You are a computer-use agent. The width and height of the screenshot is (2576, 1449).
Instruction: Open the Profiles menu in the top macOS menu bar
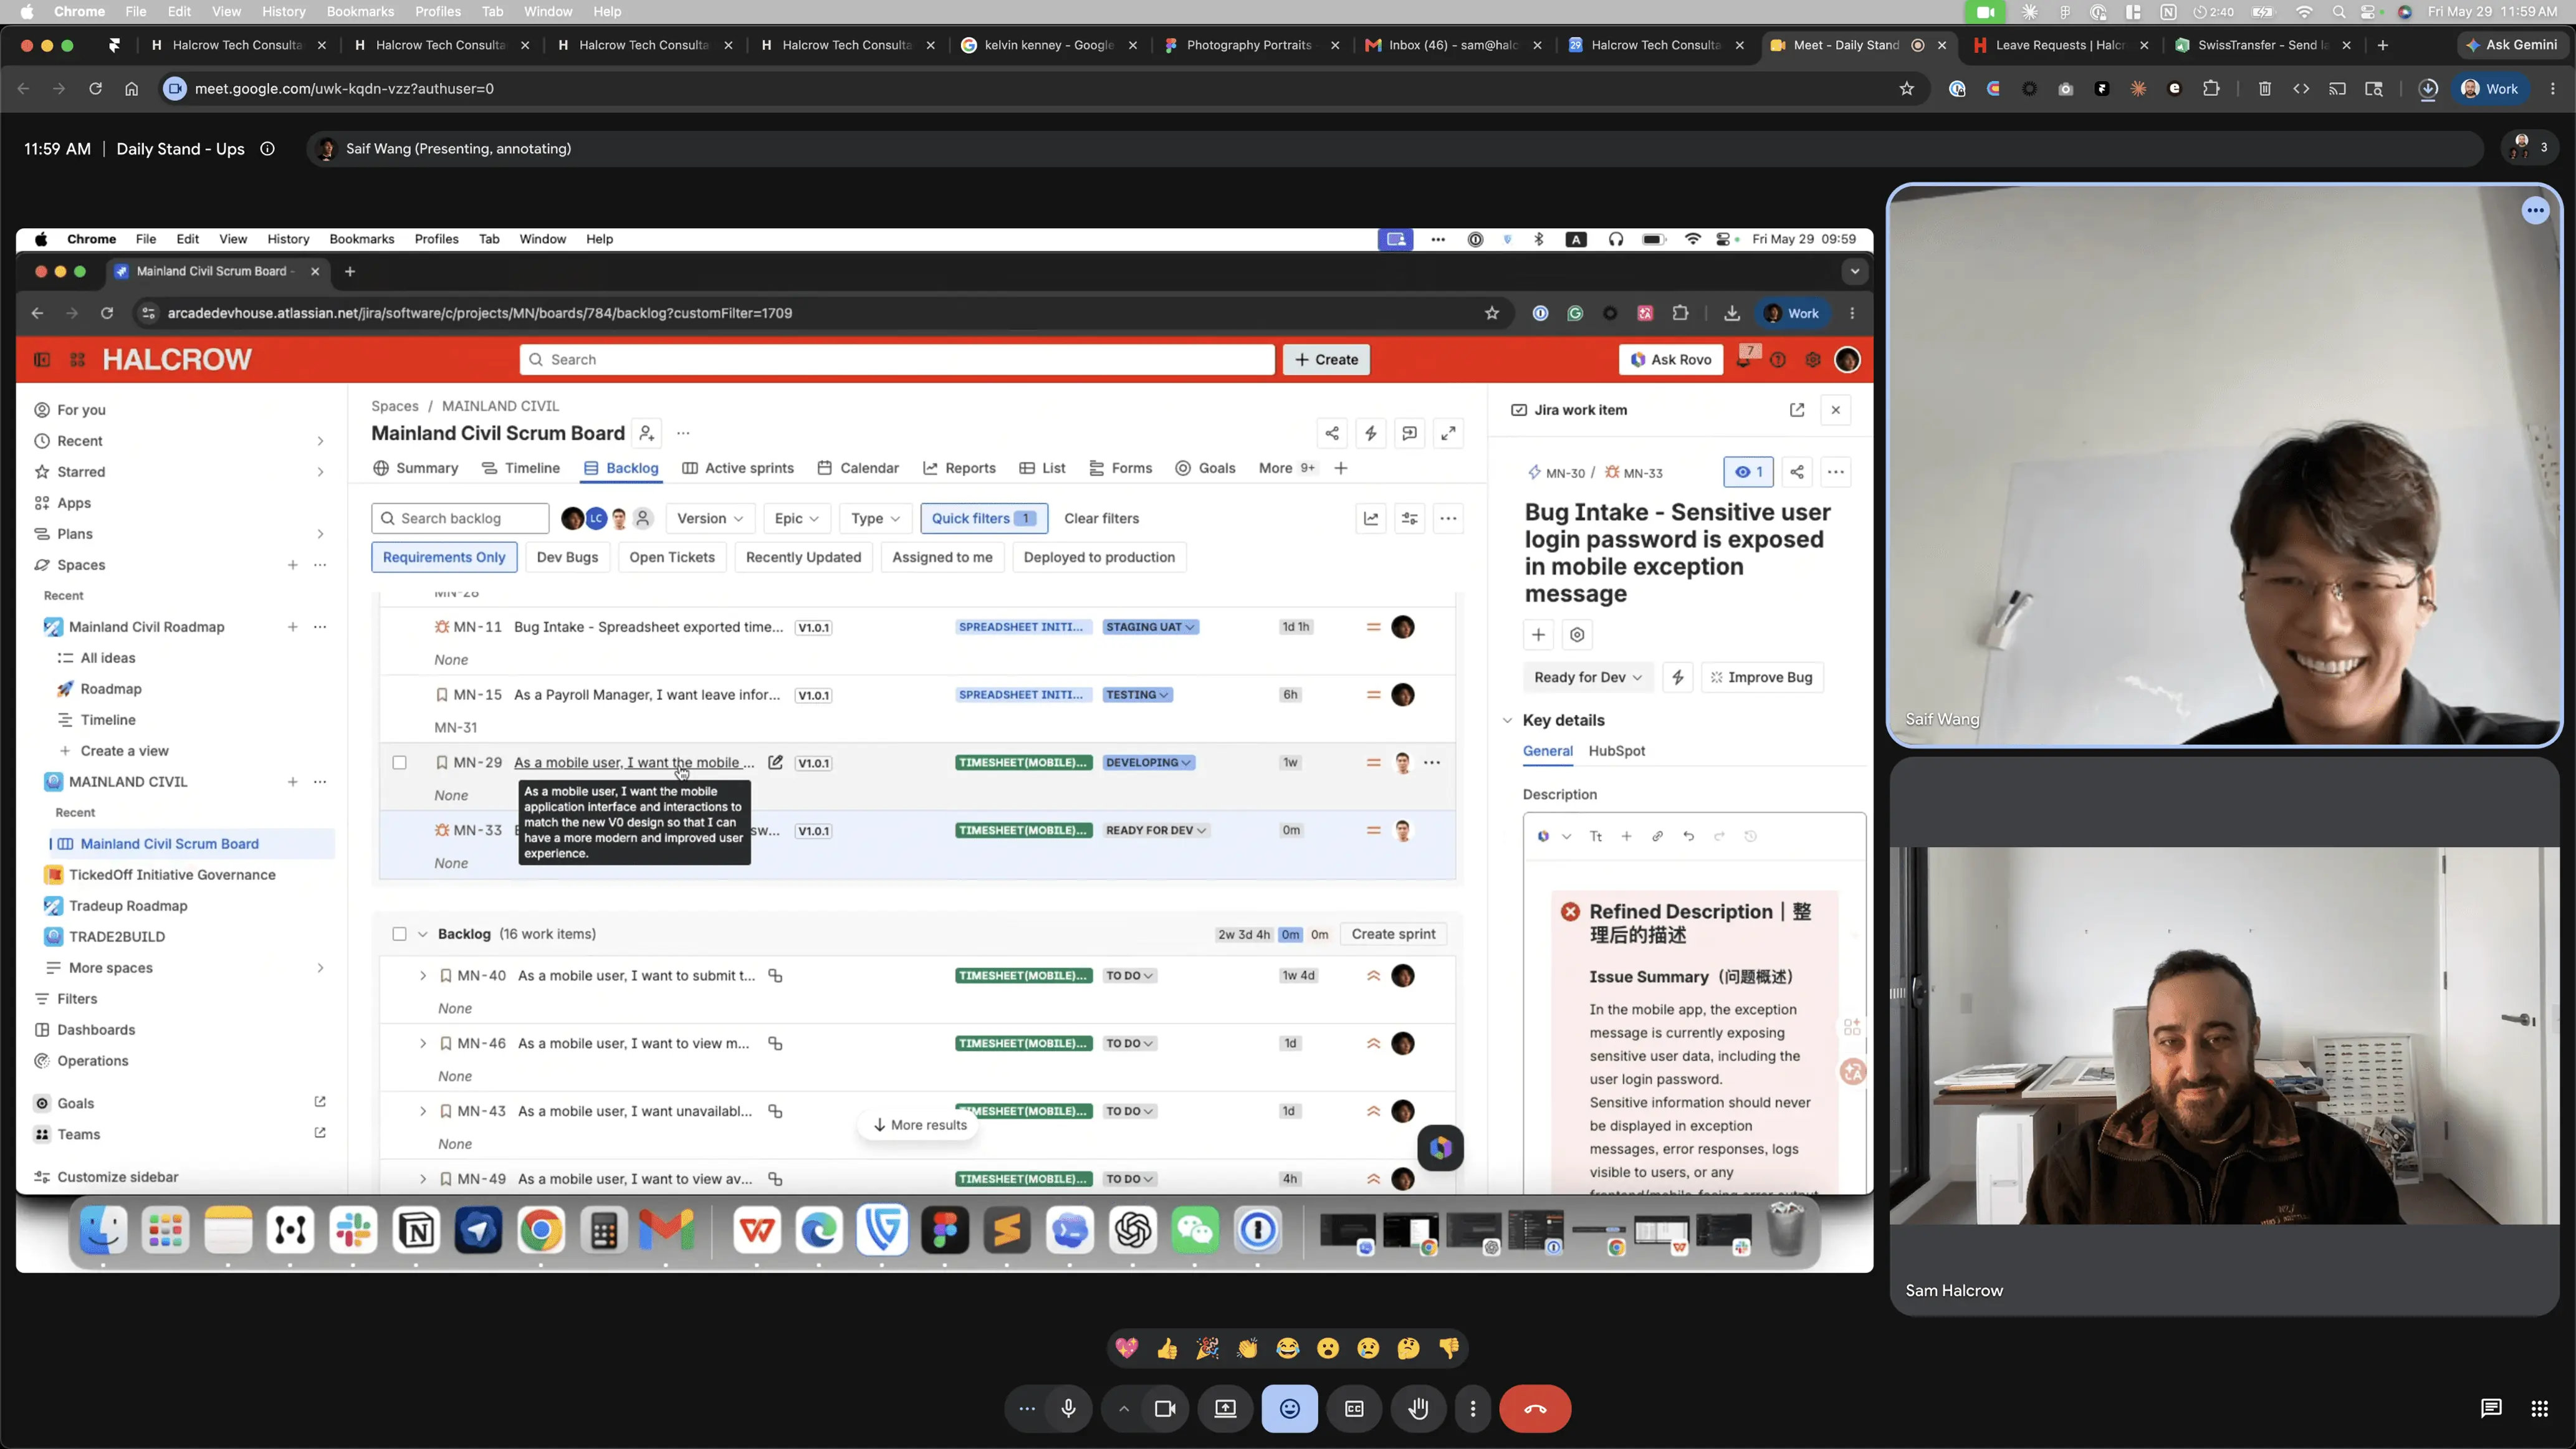[438, 12]
